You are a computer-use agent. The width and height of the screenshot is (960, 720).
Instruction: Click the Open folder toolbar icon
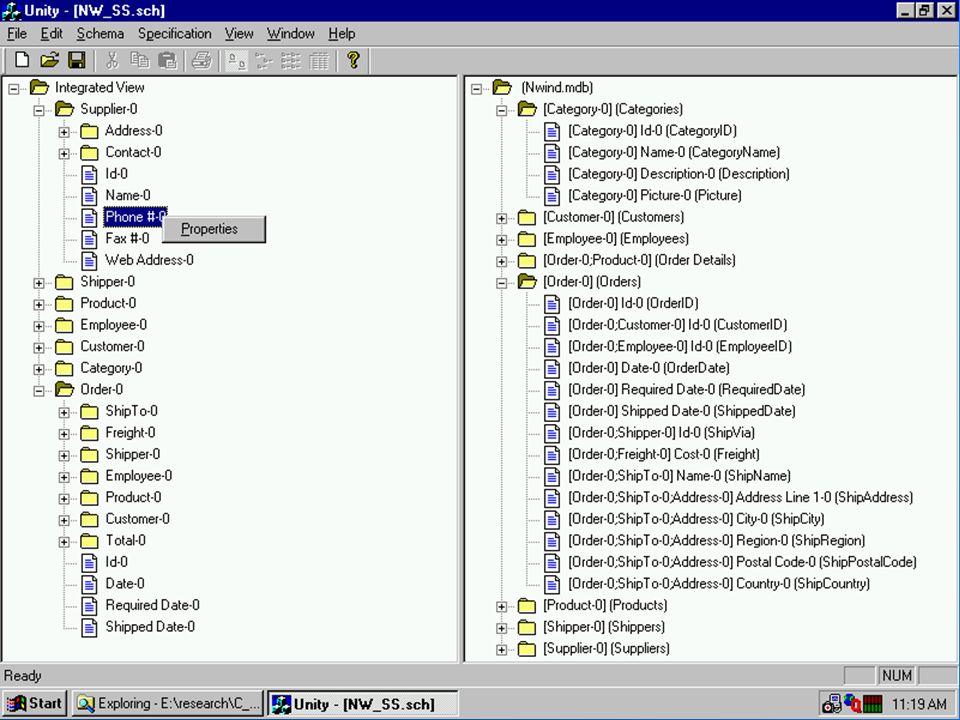tap(50, 60)
